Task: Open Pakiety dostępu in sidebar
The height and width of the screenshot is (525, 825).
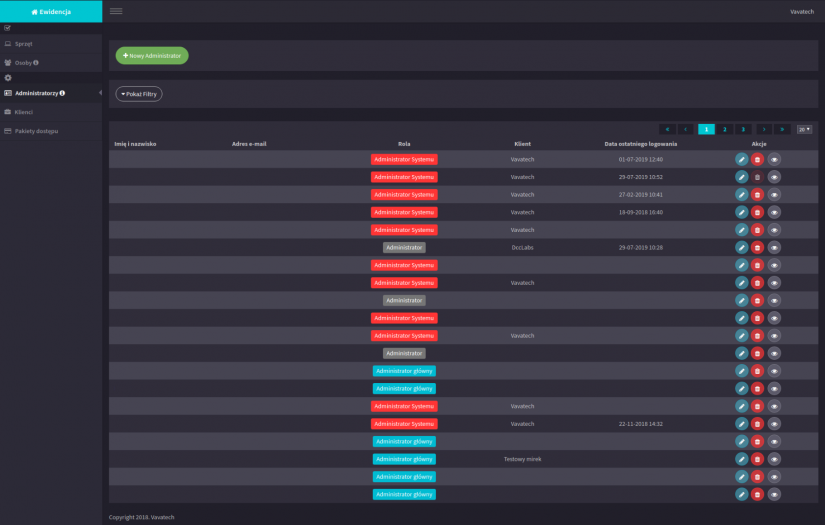Action: coord(51,131)
